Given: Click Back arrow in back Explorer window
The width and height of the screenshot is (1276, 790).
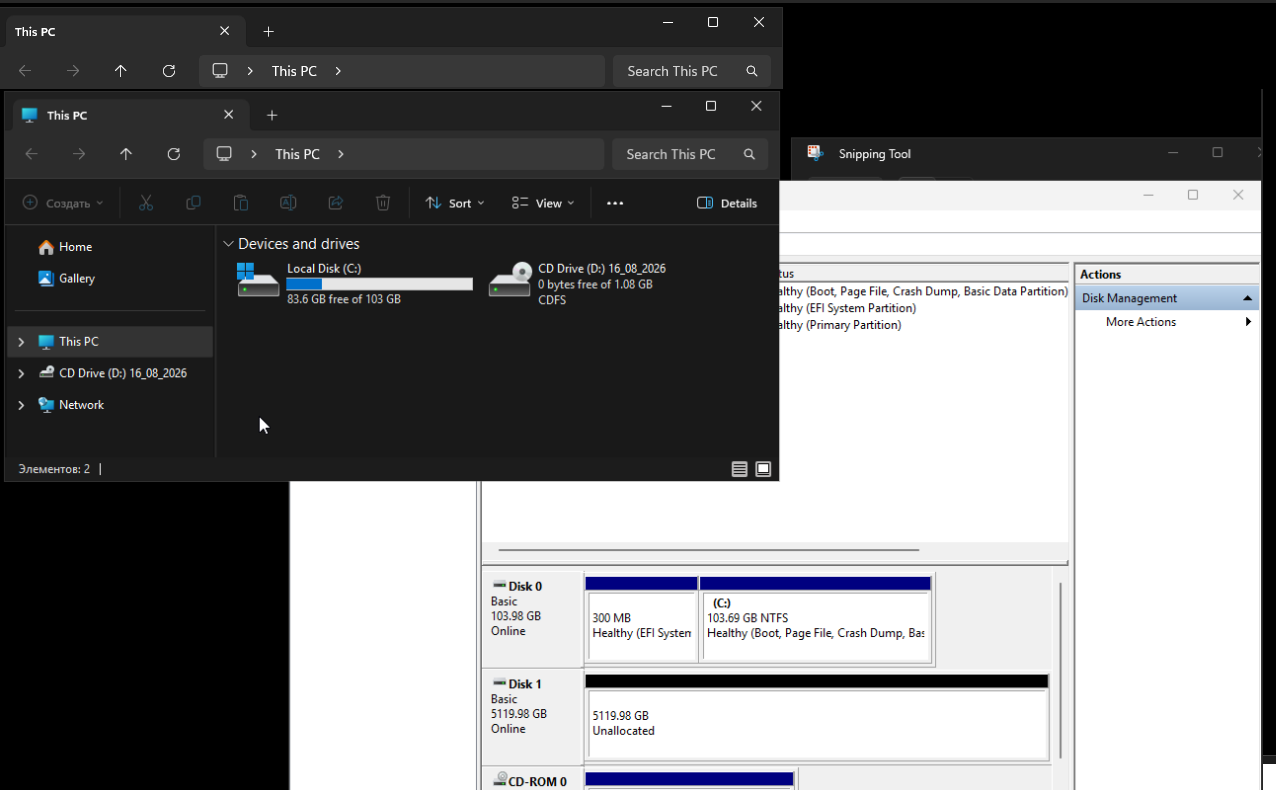Looking at the screenshot, I should [x=25, y=71].
